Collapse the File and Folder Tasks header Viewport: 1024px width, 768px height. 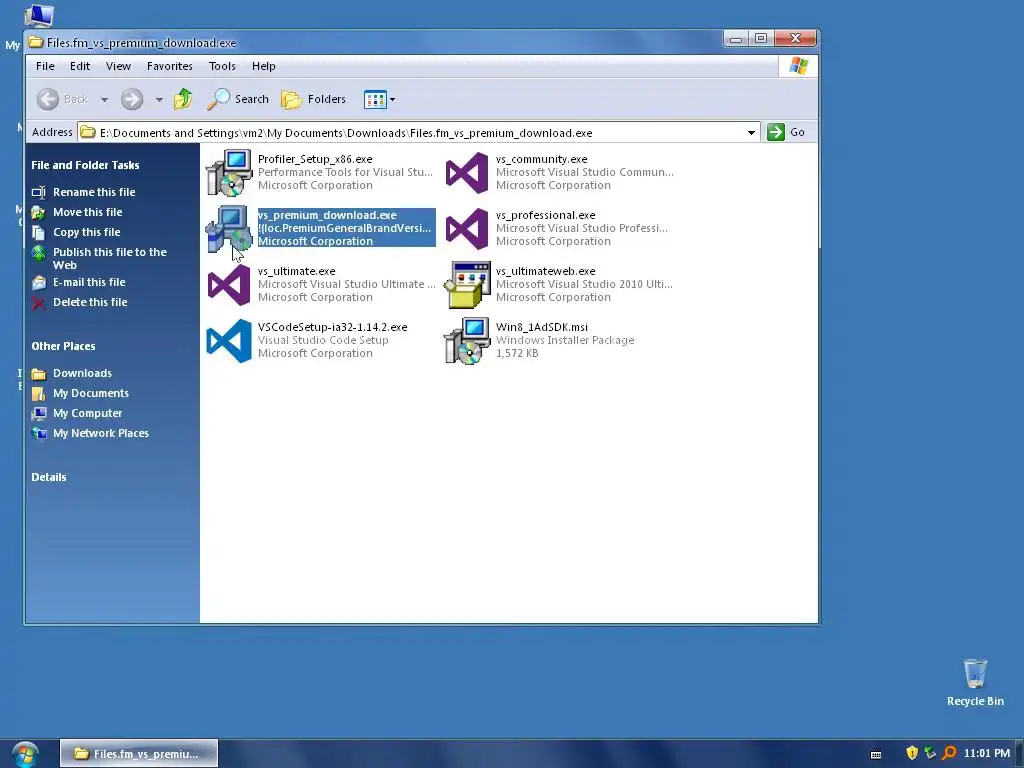coord(85,165)
